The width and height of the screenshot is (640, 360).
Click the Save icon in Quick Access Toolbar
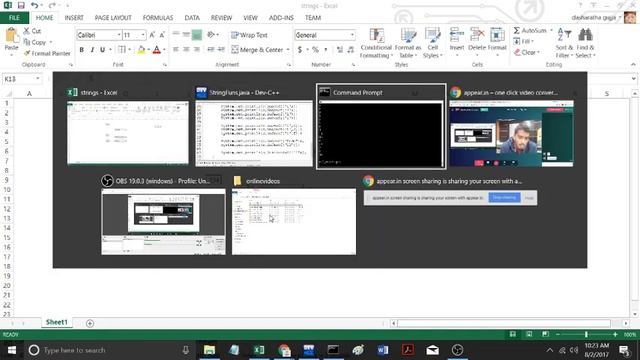(x=21, y=5)
